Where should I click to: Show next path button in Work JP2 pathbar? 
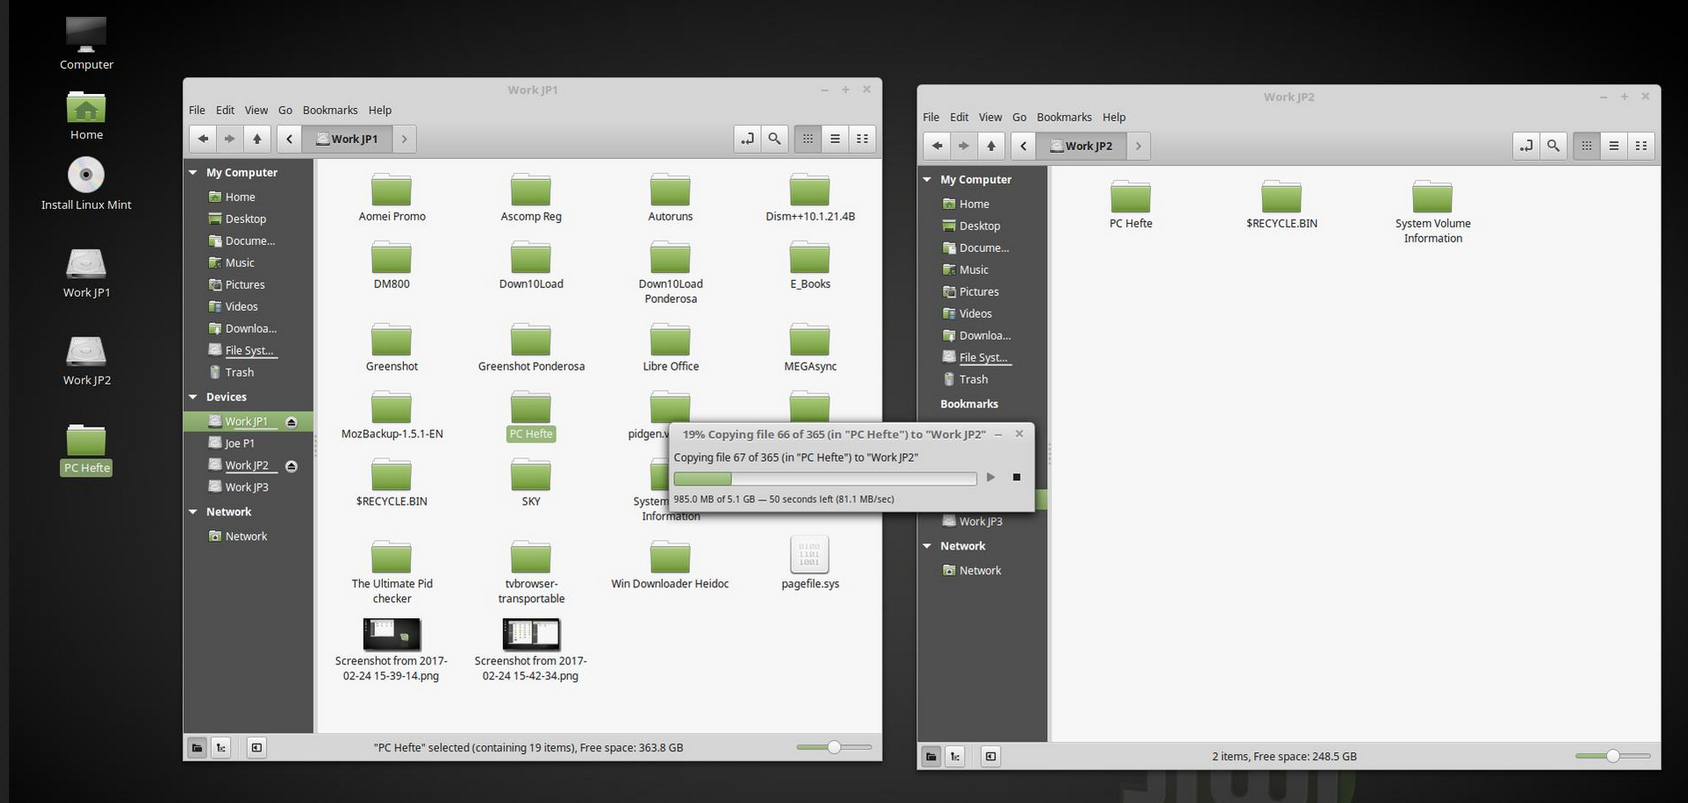tap(1138, 146)
